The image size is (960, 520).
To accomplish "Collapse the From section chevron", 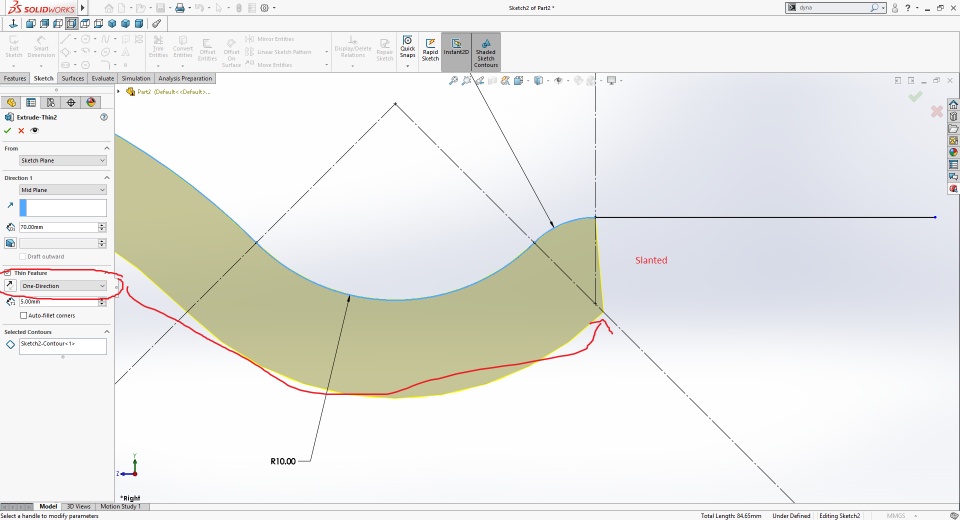I will coord(107,148).
